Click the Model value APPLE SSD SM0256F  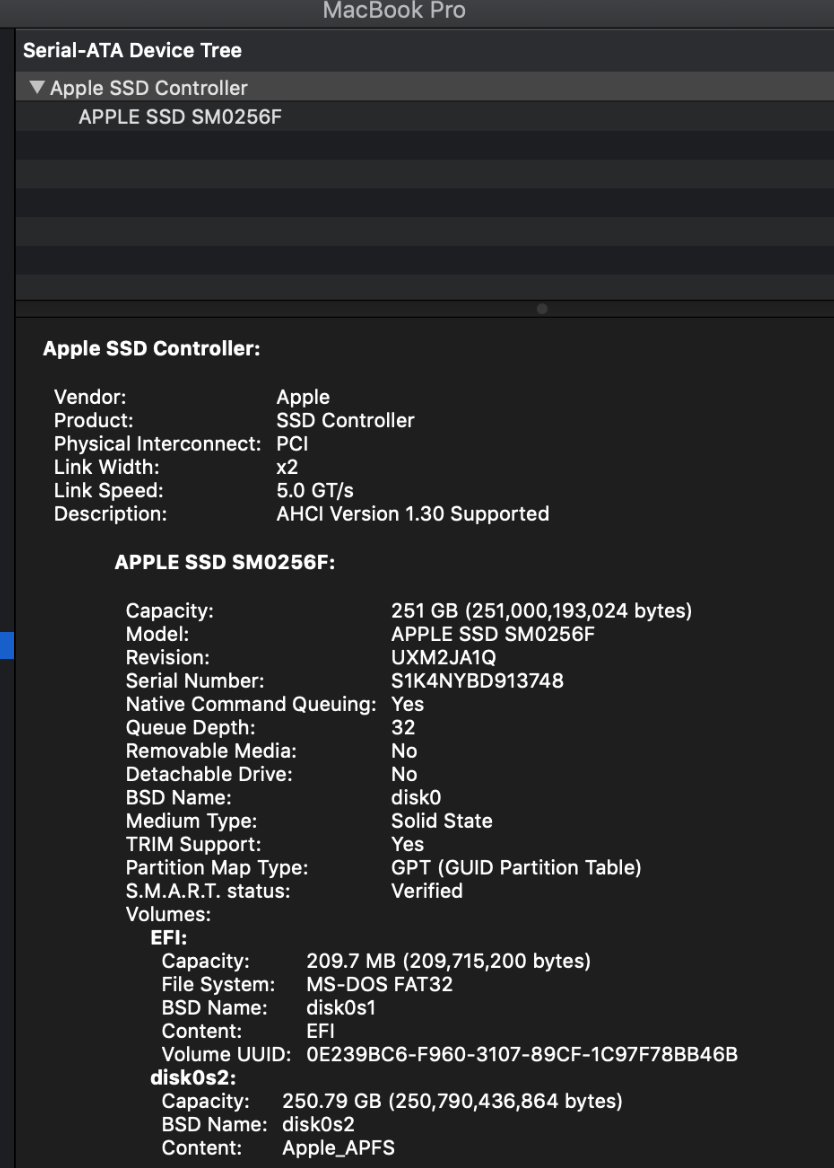[x=493, y=634]
